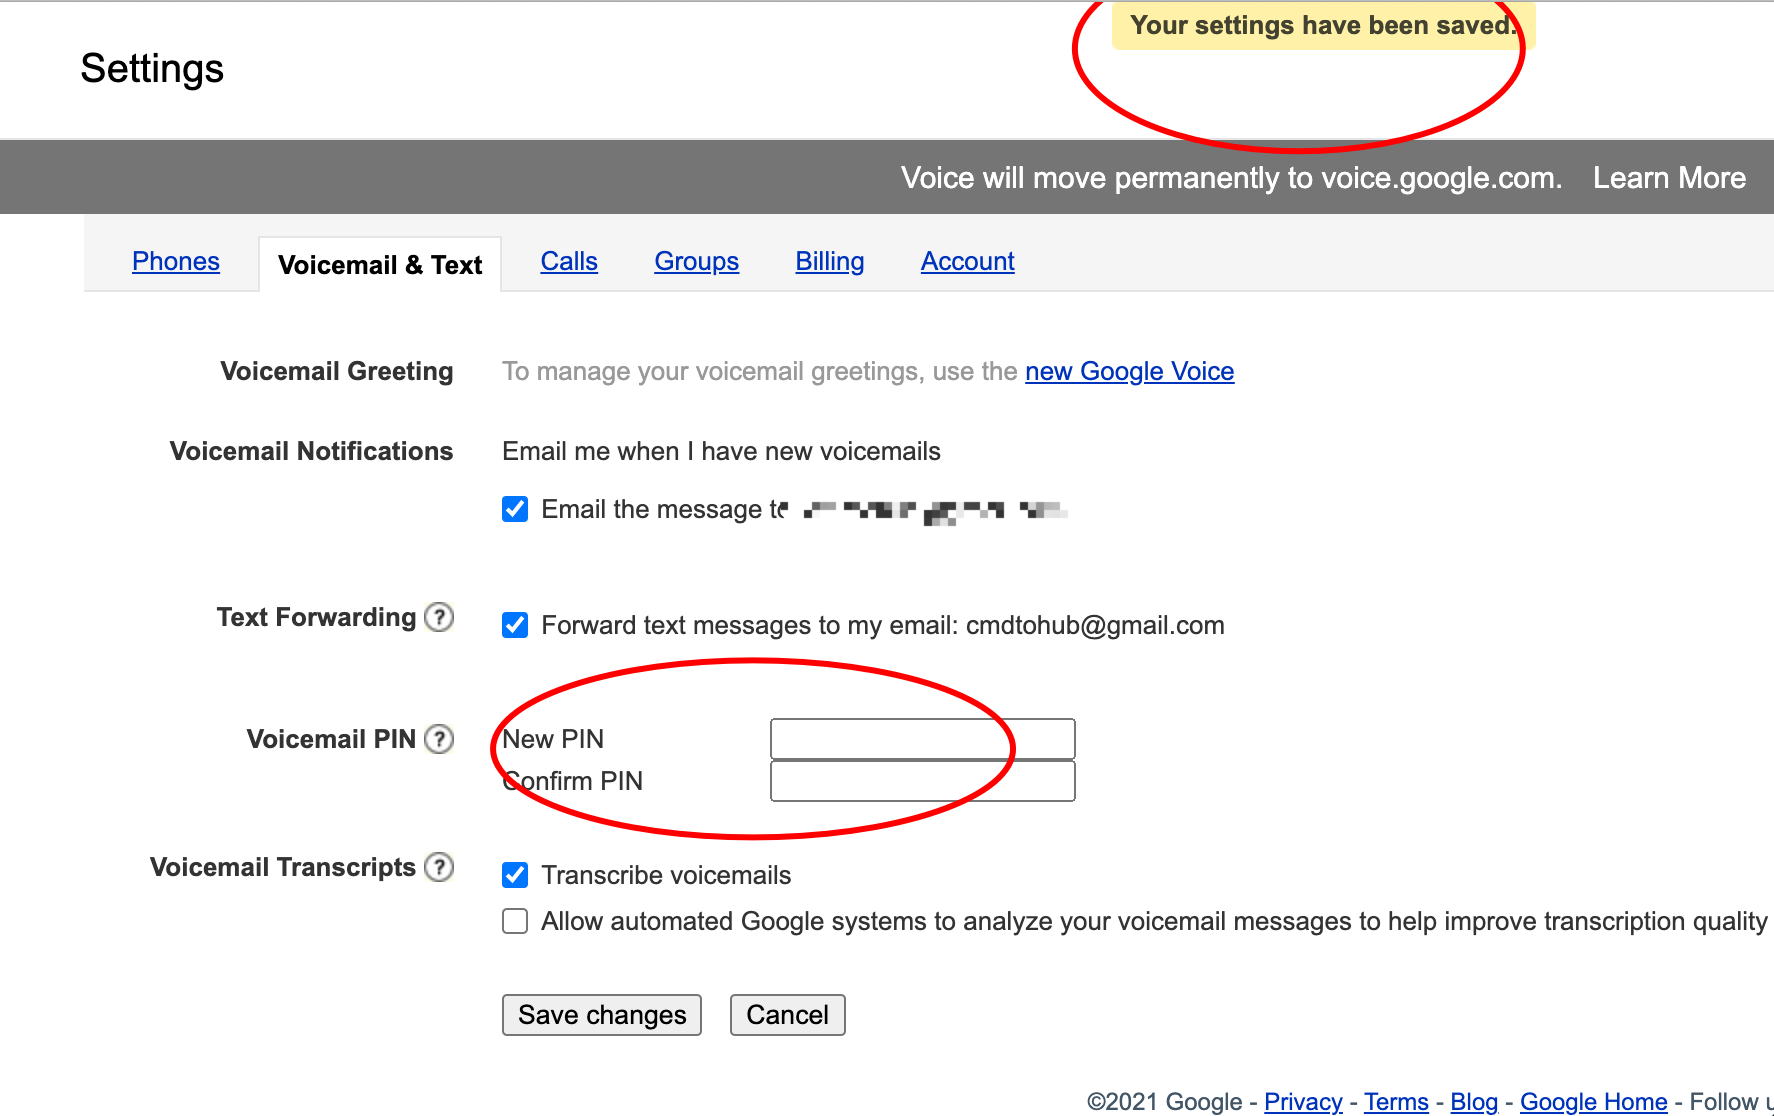
Task: Click the Save changes button
Action: pos(602,1015)
